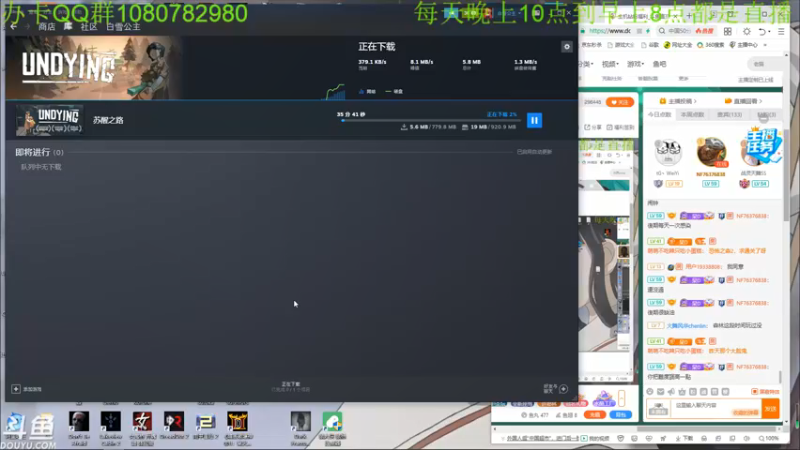
Task: Click the Undying banner image at top
Action: pyautogui.click(x=93, y=68)
